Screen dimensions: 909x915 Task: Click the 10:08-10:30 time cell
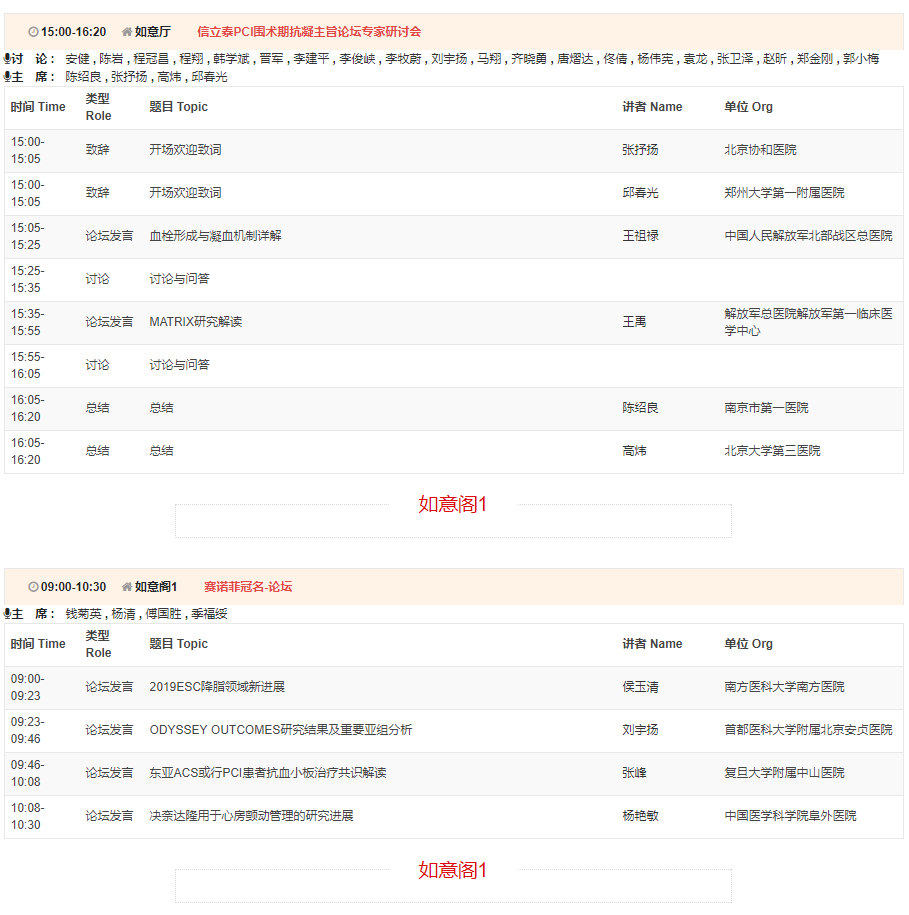click(x=27, y=816)
